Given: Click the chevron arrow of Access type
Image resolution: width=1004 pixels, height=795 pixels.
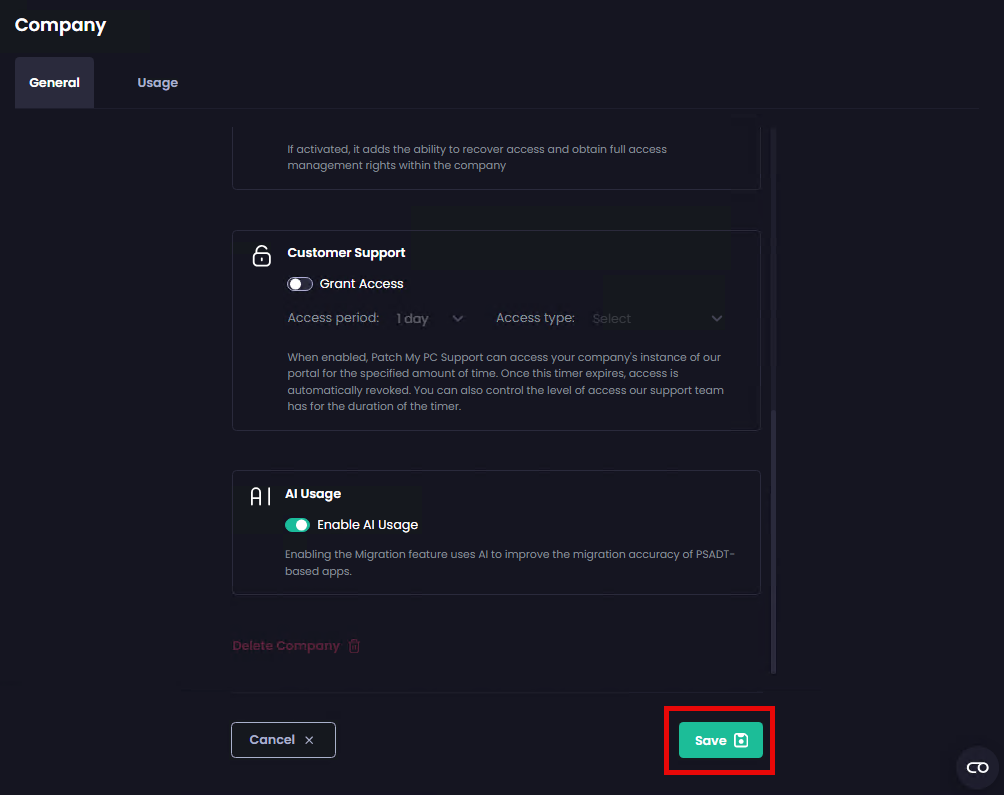Looking at the screenshot, I should (717, 318).
